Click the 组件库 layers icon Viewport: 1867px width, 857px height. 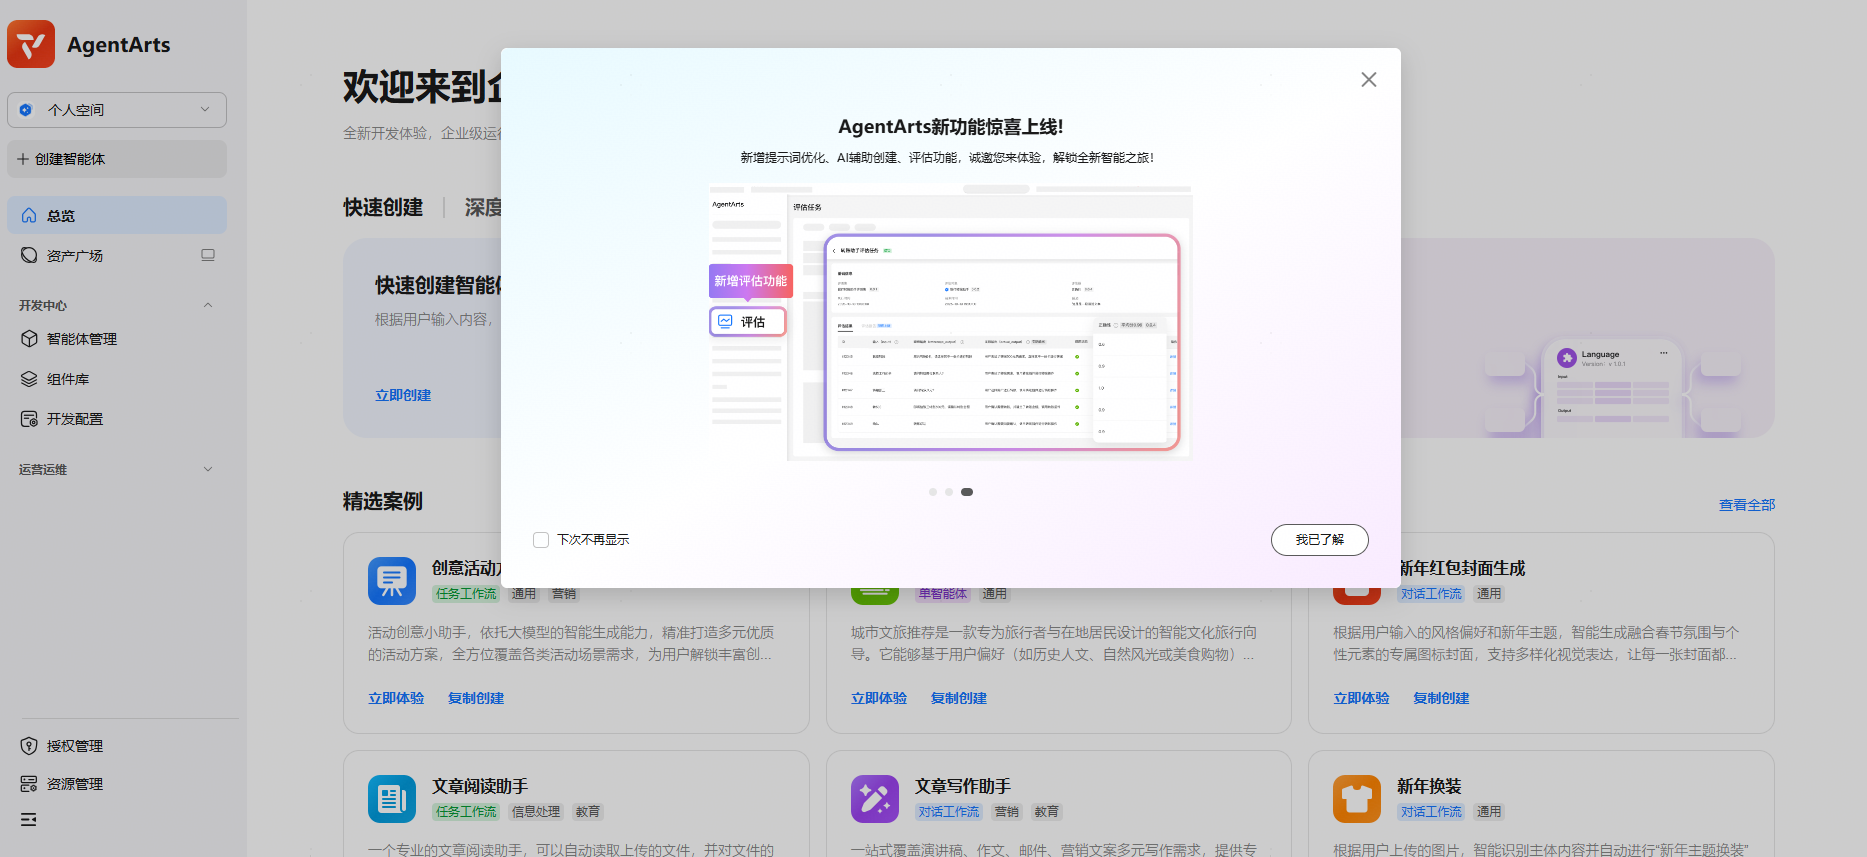coord(29,379)
